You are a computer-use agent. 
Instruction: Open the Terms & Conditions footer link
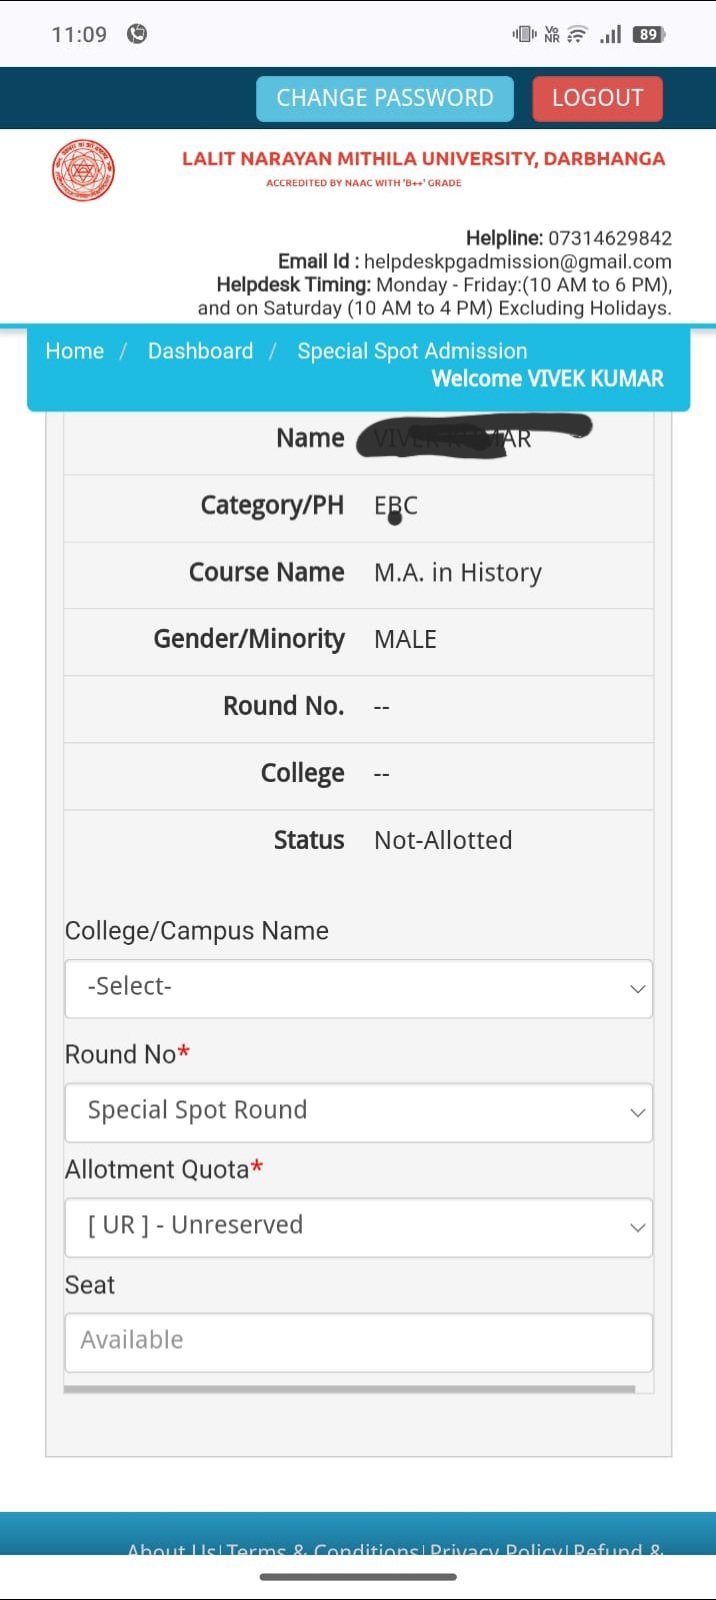coord(322,1549)
